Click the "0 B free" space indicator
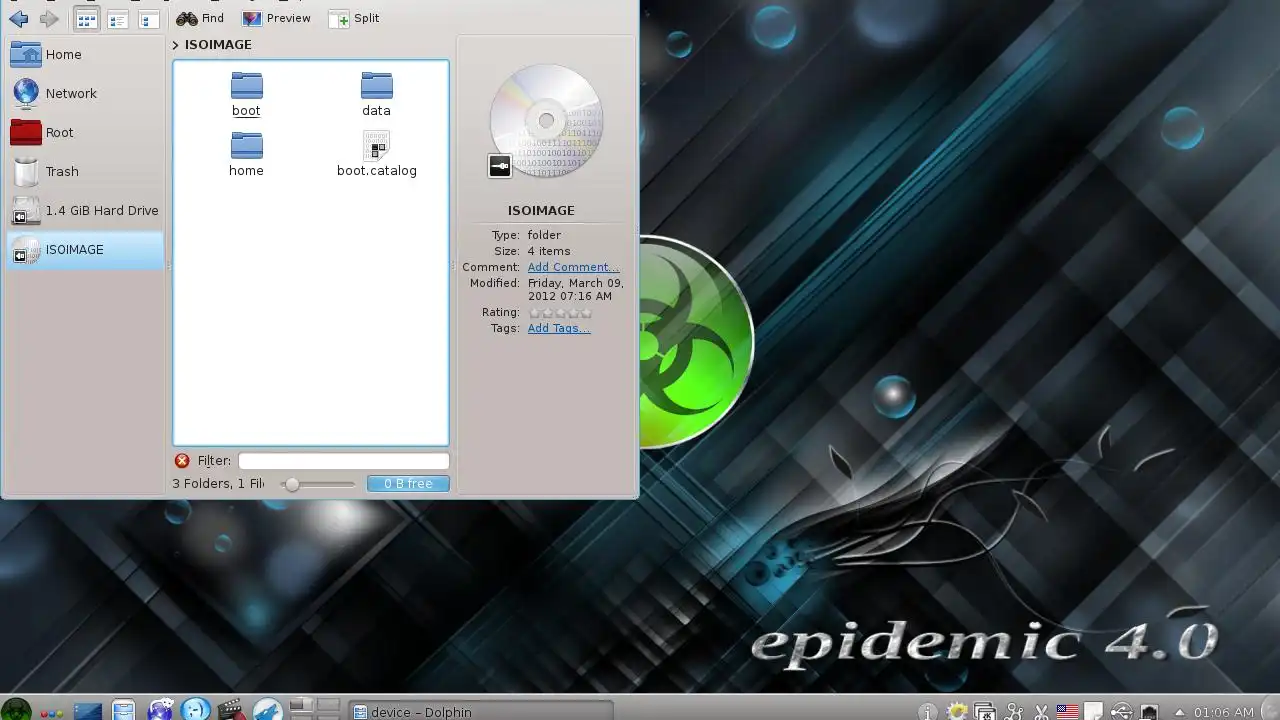Screen dimensions: 1280x720 pyautogui.click(x=408, y=484)
